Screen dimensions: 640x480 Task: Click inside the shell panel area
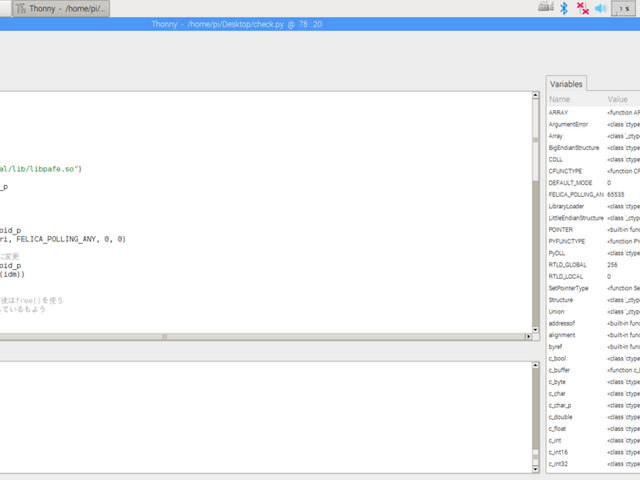(260, 415)
